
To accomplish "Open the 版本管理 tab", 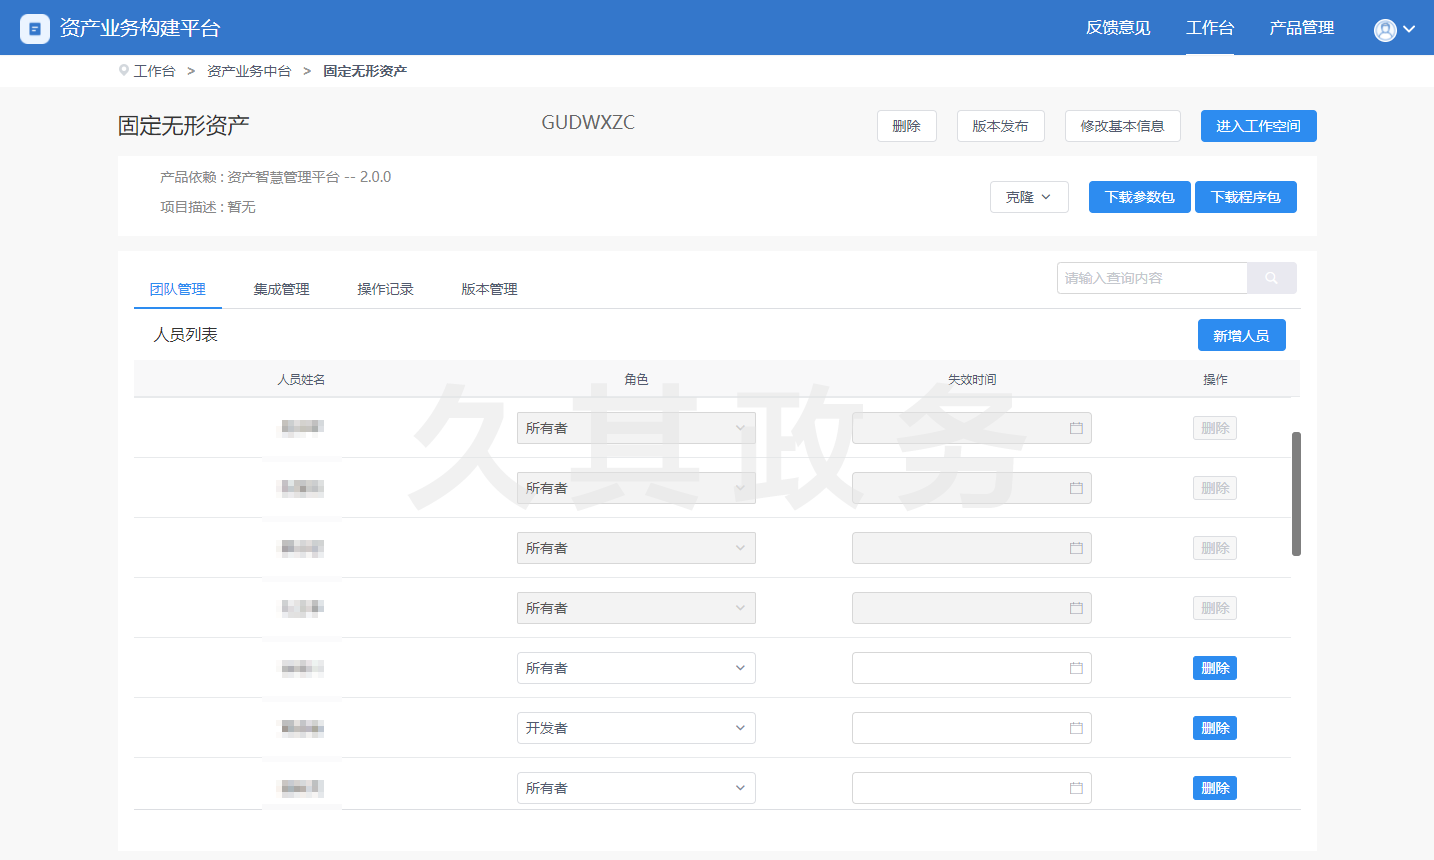I will coord(489,289).
